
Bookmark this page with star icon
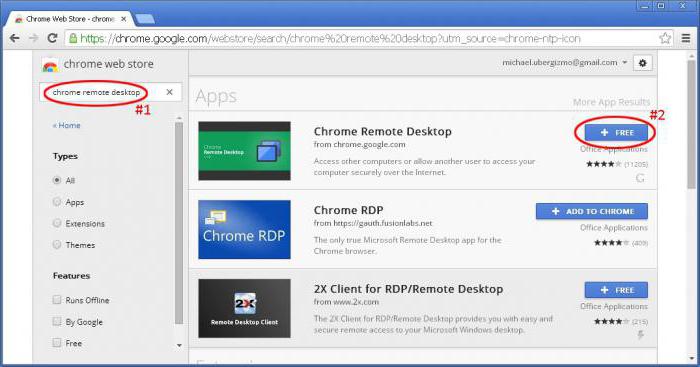pyautogui.click(x=665, y=38)
